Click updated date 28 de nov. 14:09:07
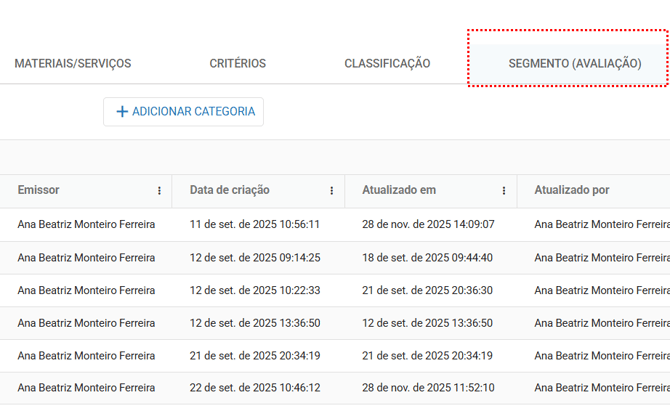Viewport: 670px width, 411px height. pyautogui.click(x=428, y=225)
